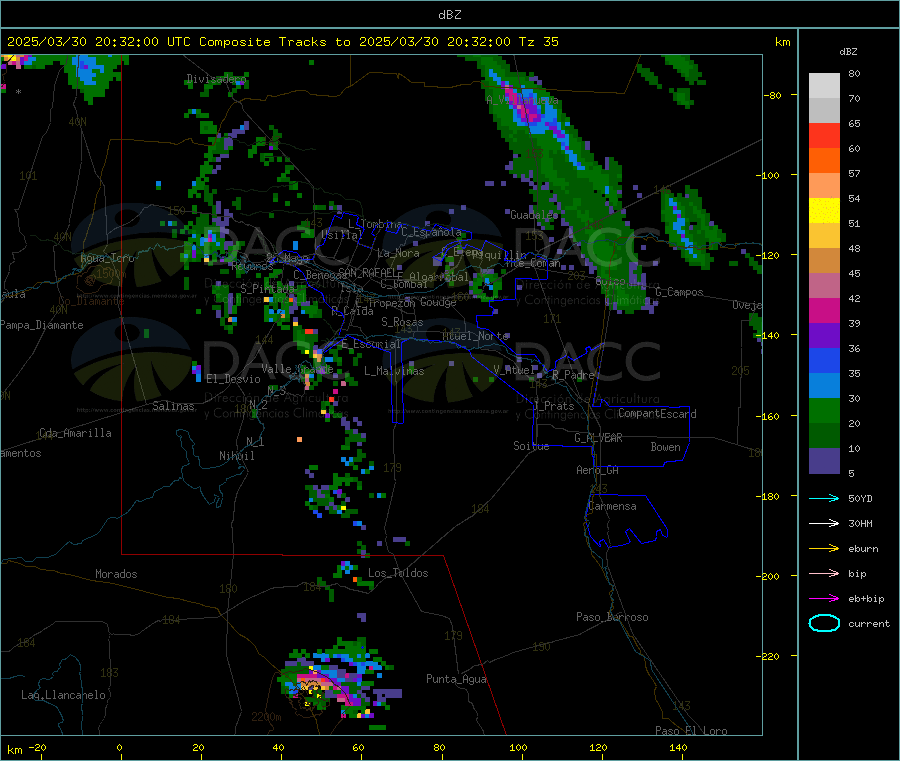The height and width of the screenshot is (761, 900).
Task: Click the CompantEscard map label
Action: point(657,414)
